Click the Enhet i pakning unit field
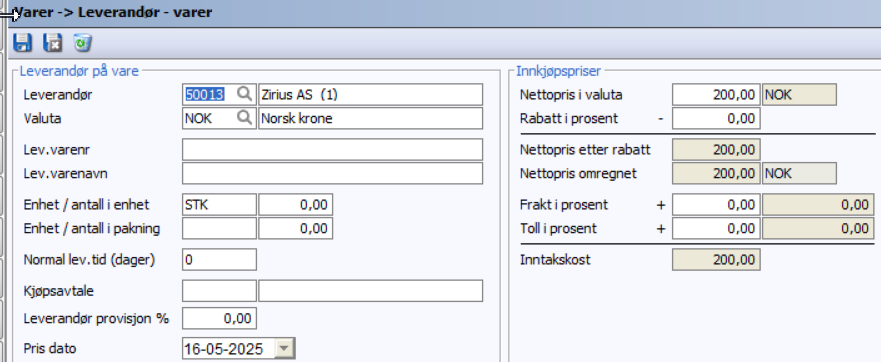881x362 pixels. tap(219, 229)
